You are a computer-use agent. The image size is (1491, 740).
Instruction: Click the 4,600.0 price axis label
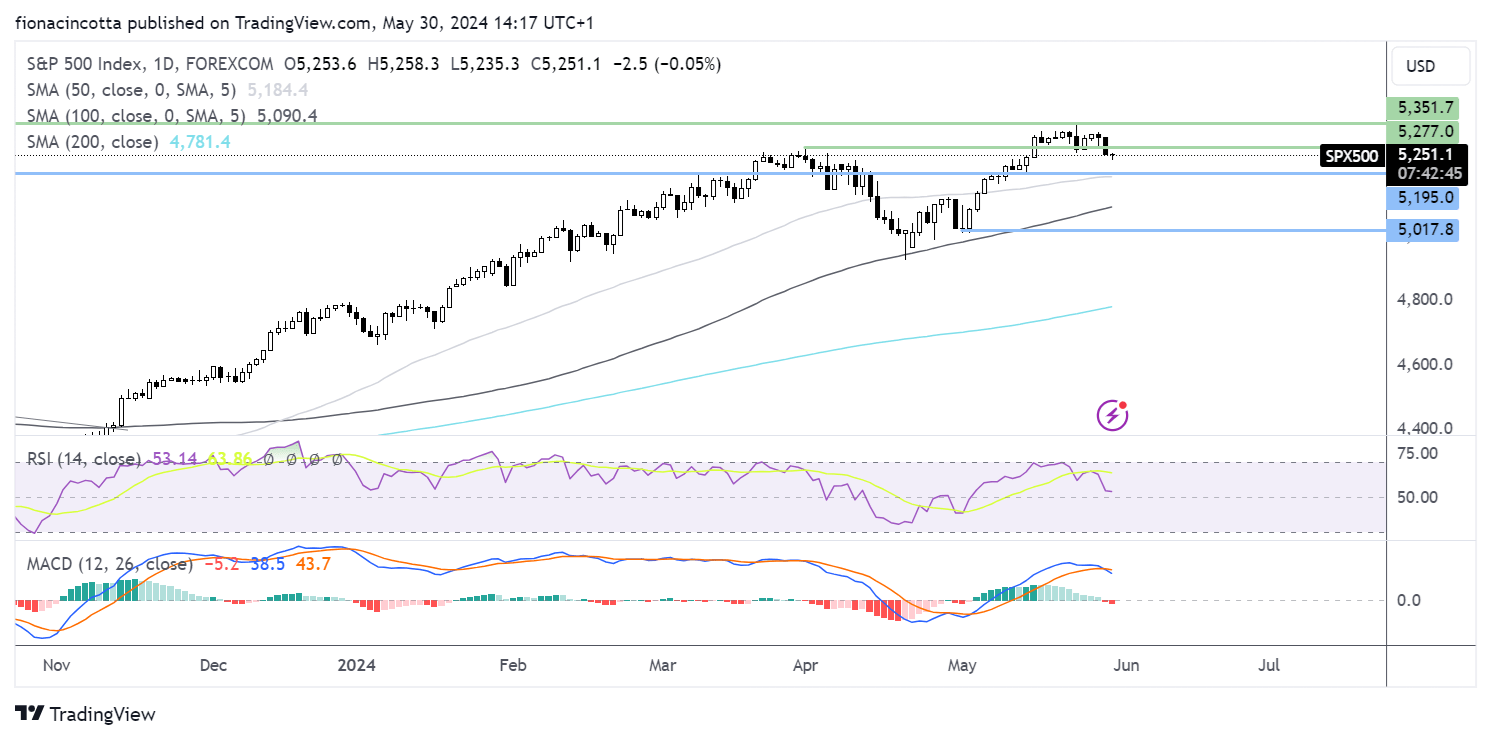tap(1425, 364)
